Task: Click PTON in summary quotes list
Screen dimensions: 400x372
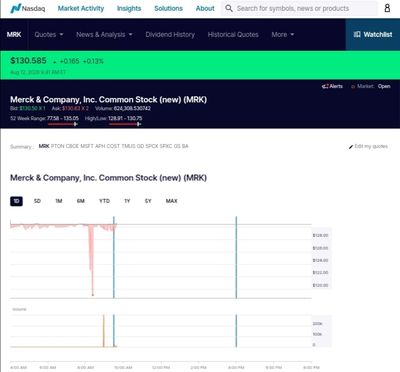Action: click(58, 146)
